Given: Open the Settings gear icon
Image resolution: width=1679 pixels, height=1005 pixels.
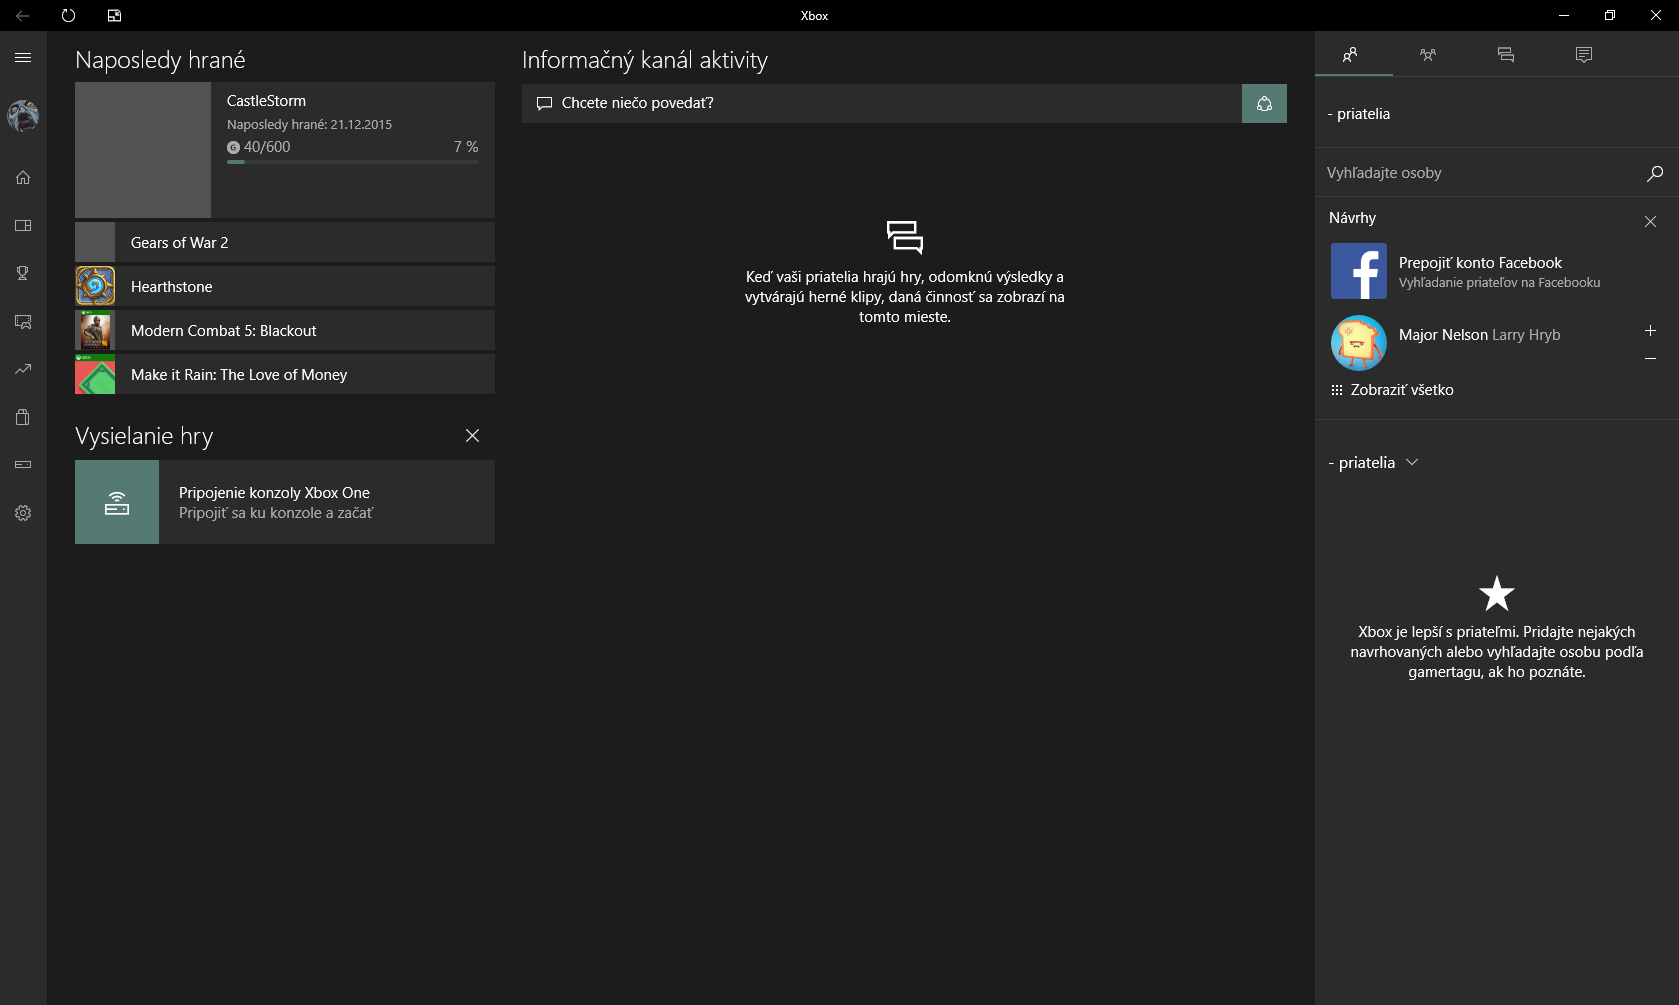Looking at the screenshot, I should (23, 513).
